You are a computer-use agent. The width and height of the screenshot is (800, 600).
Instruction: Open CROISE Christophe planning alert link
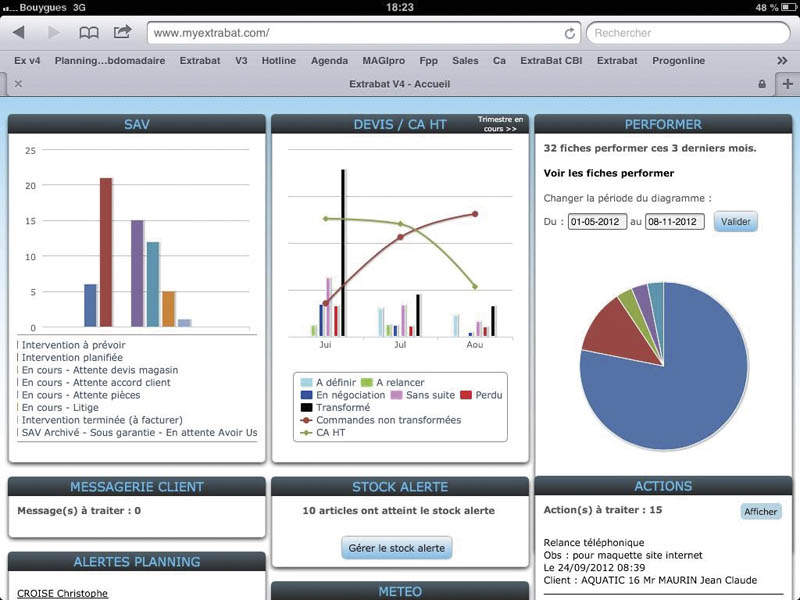pyautogui.click(x=62, y=593)
